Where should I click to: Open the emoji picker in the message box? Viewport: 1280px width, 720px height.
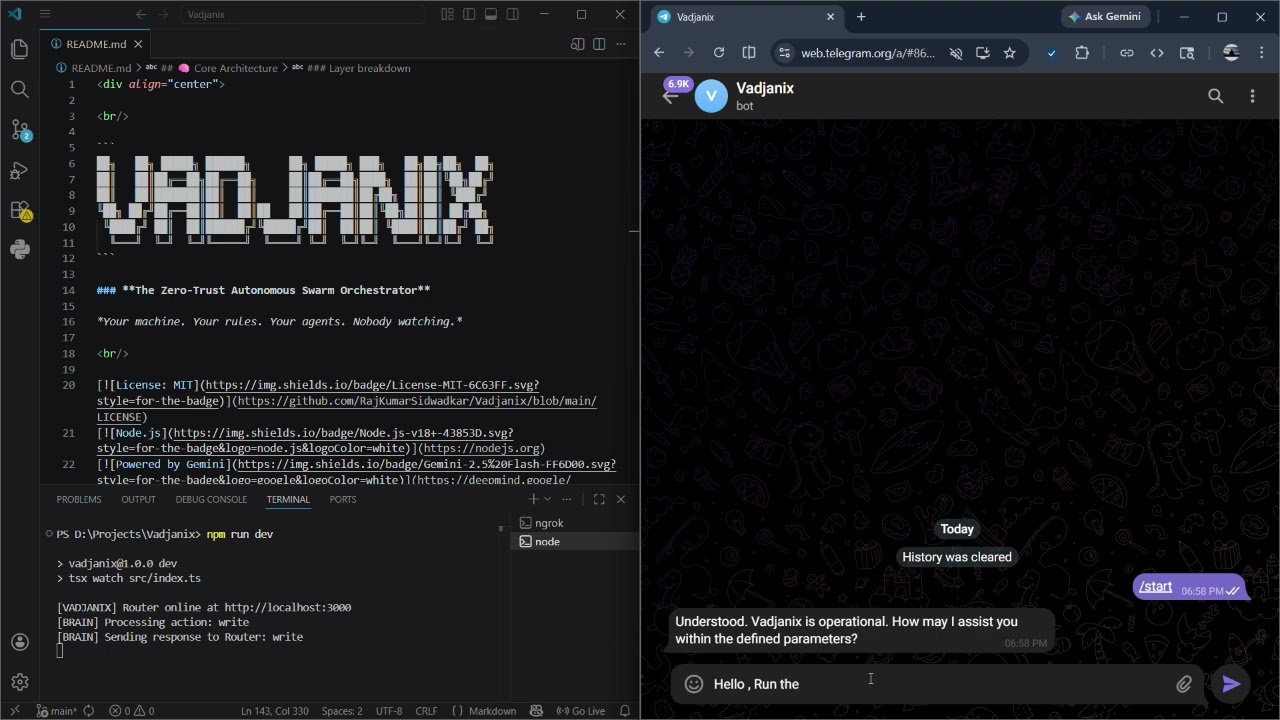pyautogui.click(x=694, y=684)
